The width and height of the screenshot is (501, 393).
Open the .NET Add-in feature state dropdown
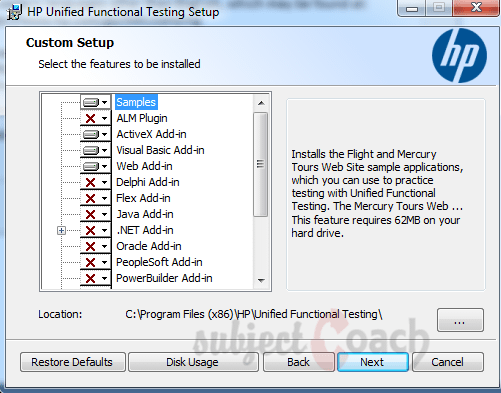(x=96, y=230)
